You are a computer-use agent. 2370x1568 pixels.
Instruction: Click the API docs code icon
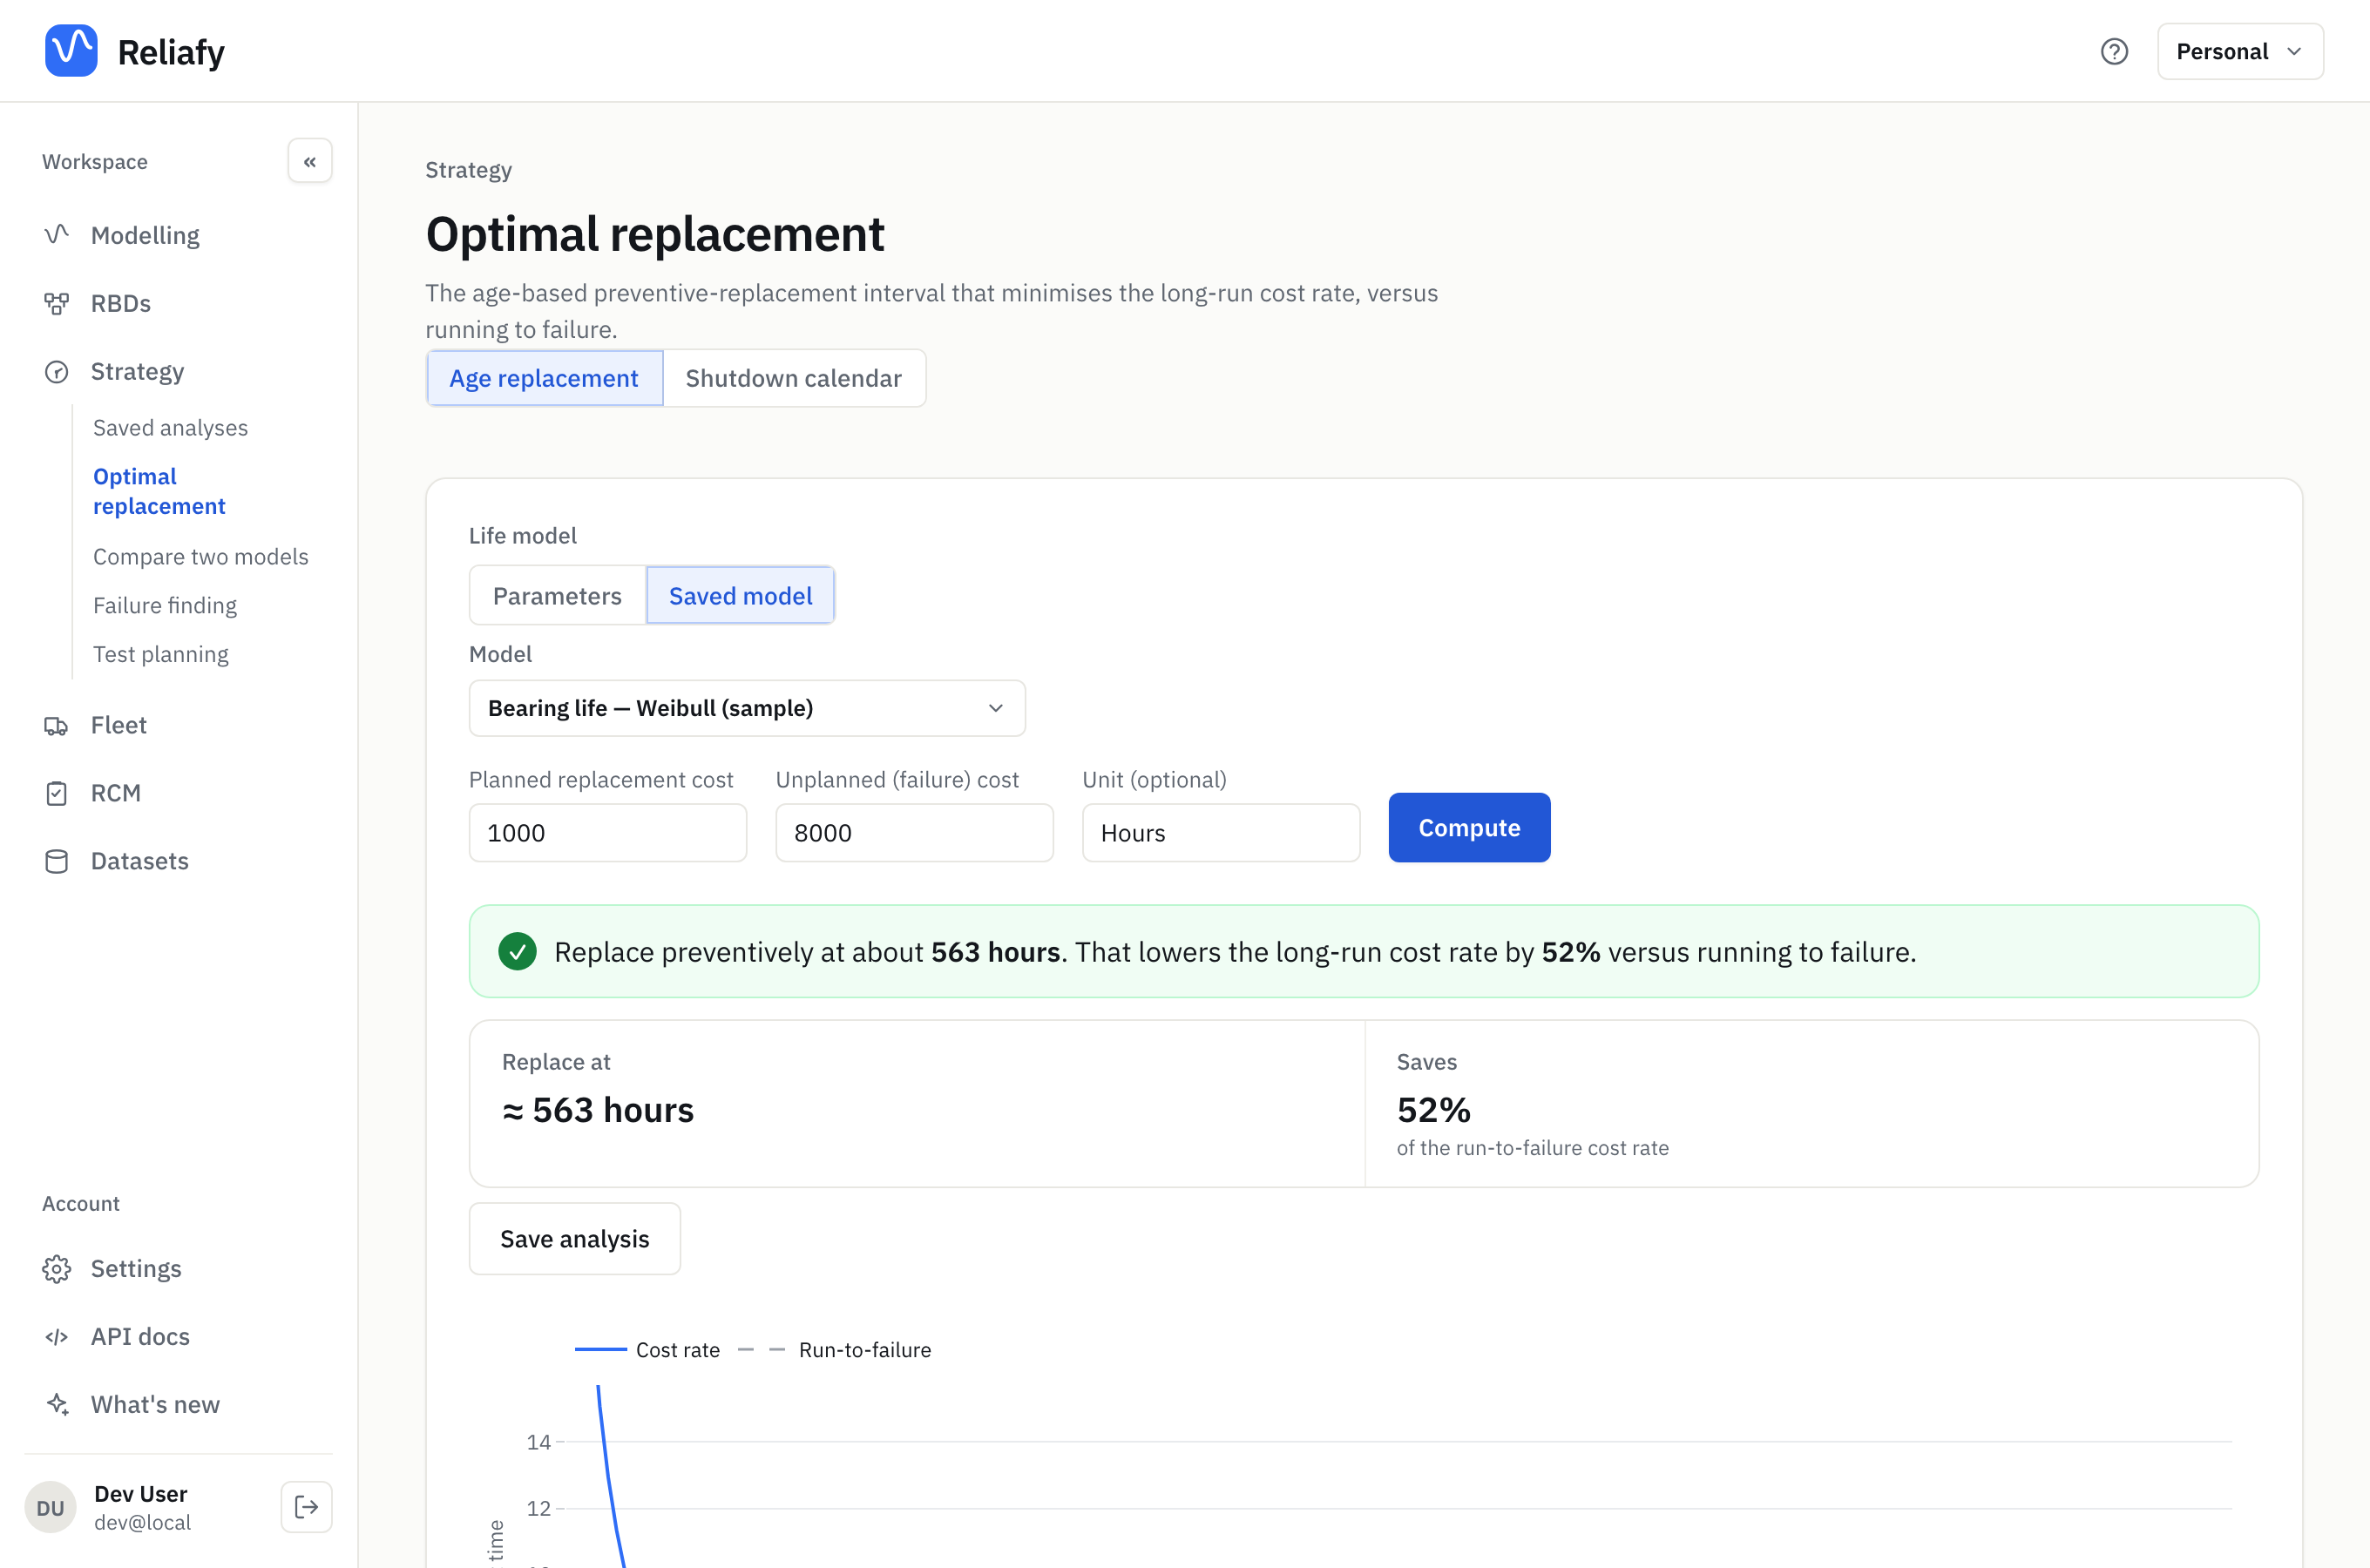[x=57, y=1336]
